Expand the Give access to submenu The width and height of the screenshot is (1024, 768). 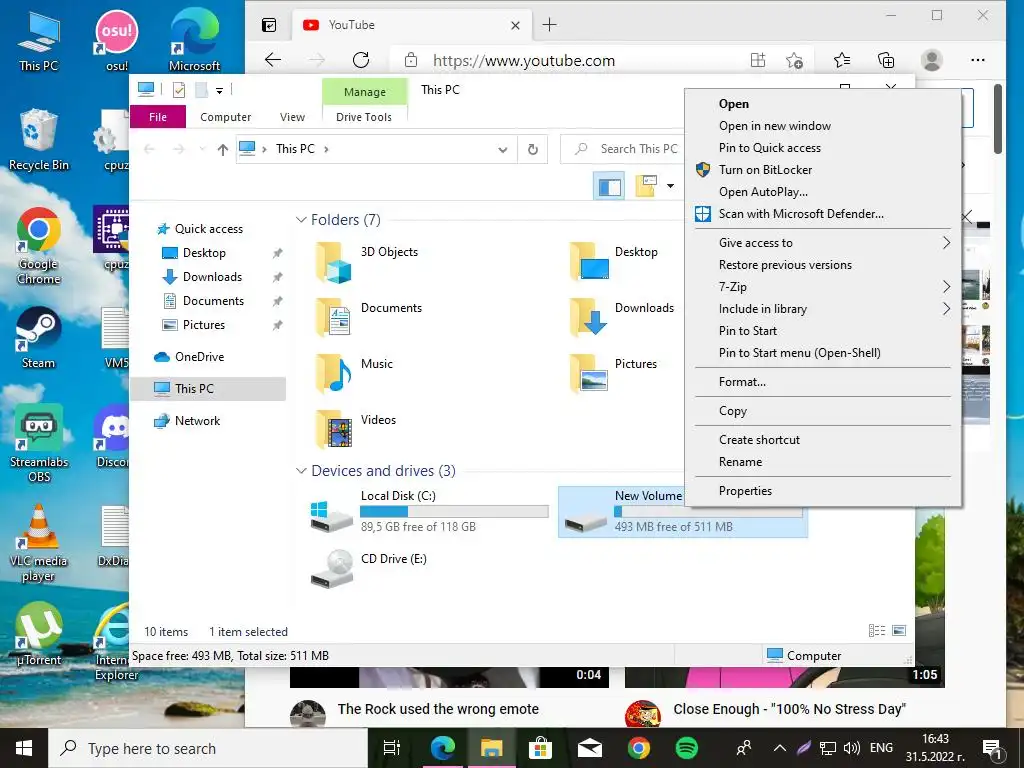(823, 243)
